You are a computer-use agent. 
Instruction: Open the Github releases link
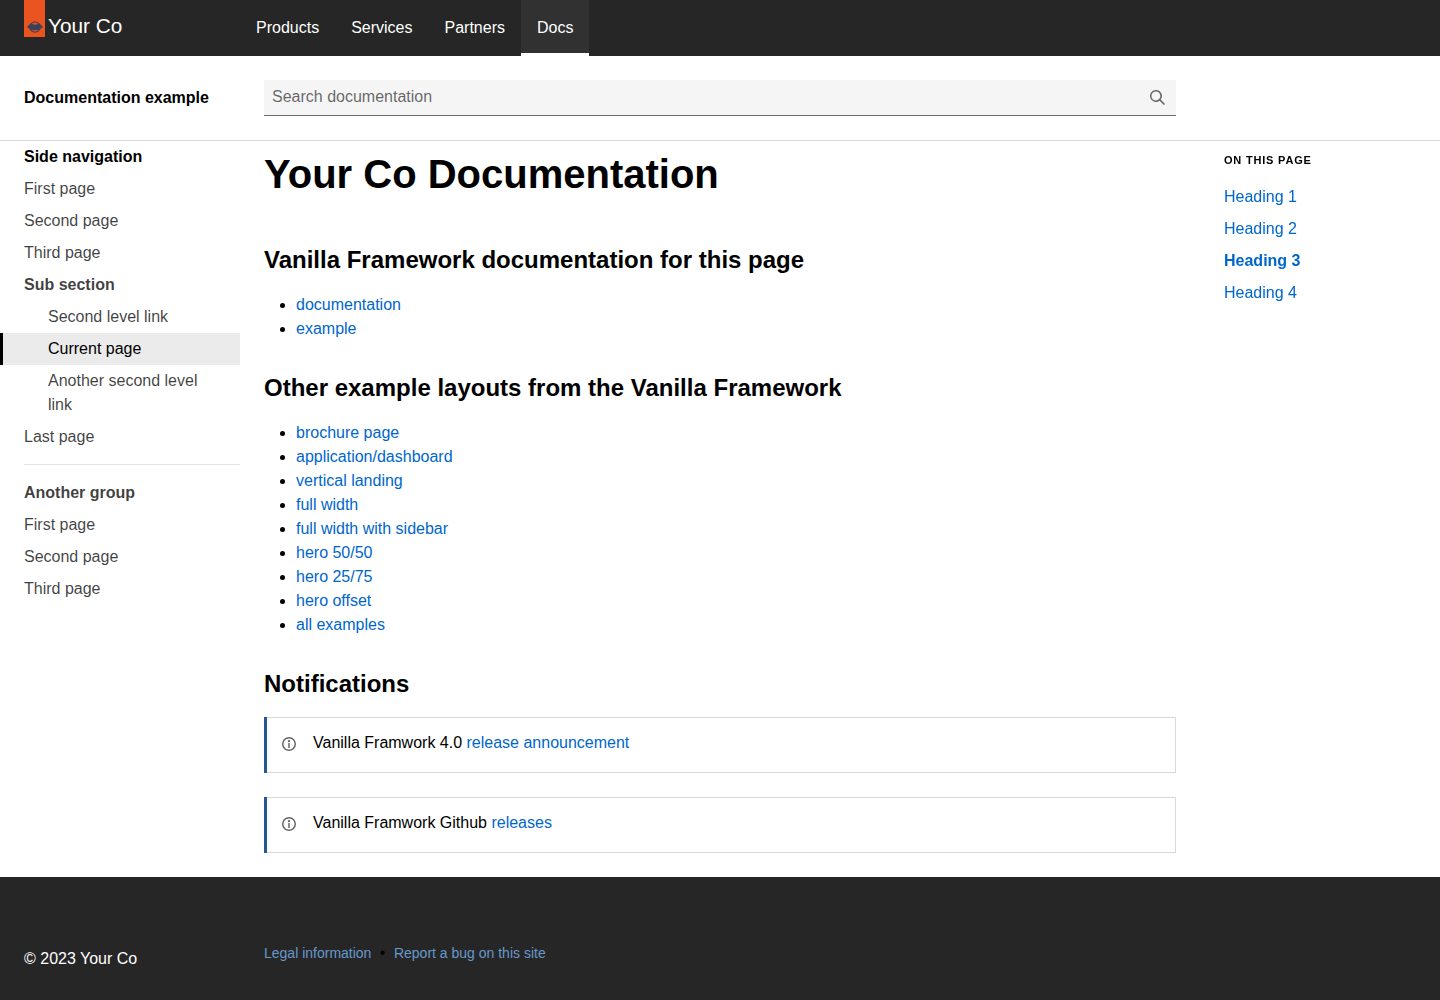pos(522,822)
